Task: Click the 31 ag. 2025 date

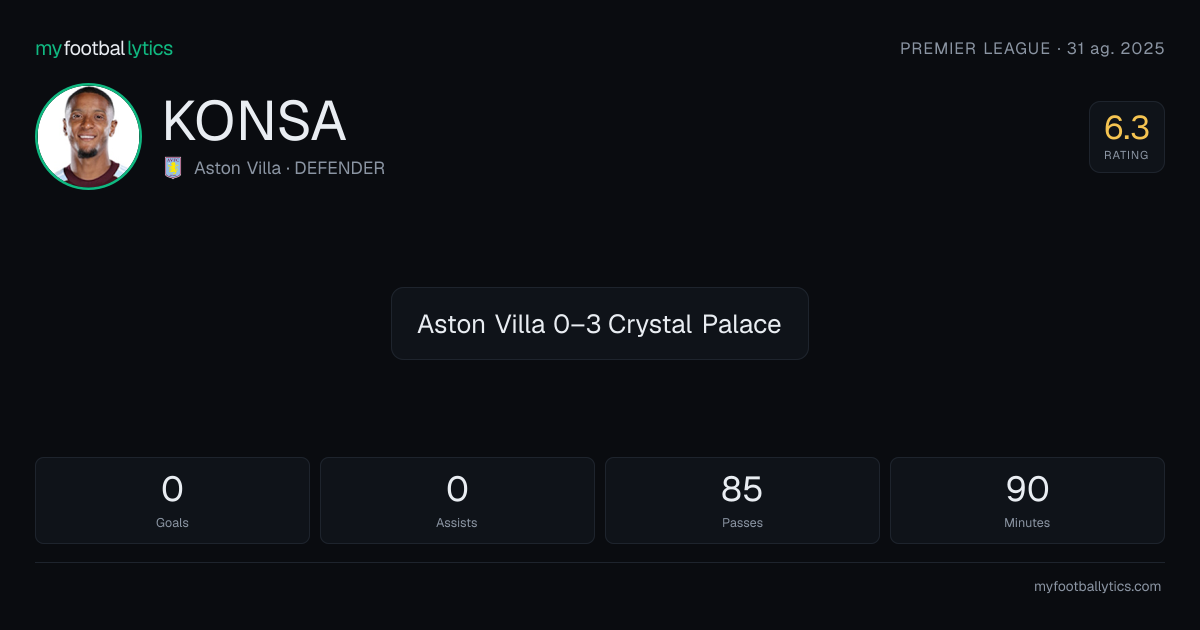Action: pos(1116,48)
